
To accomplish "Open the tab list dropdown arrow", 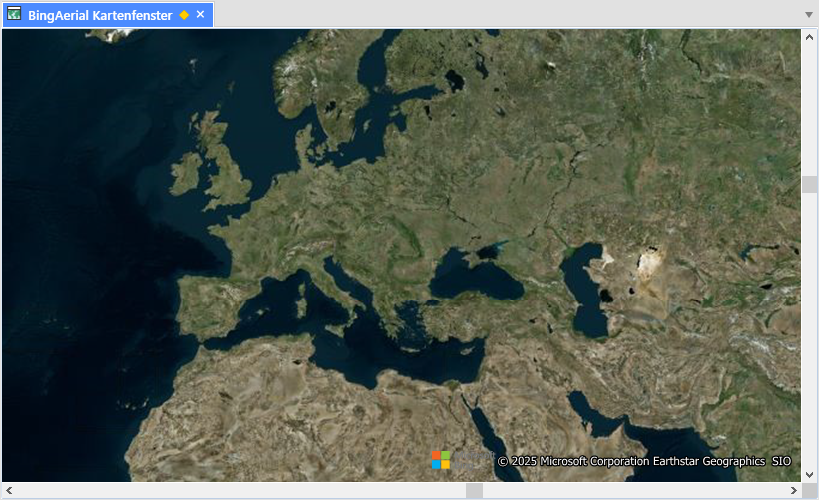I will click(808, 15).
